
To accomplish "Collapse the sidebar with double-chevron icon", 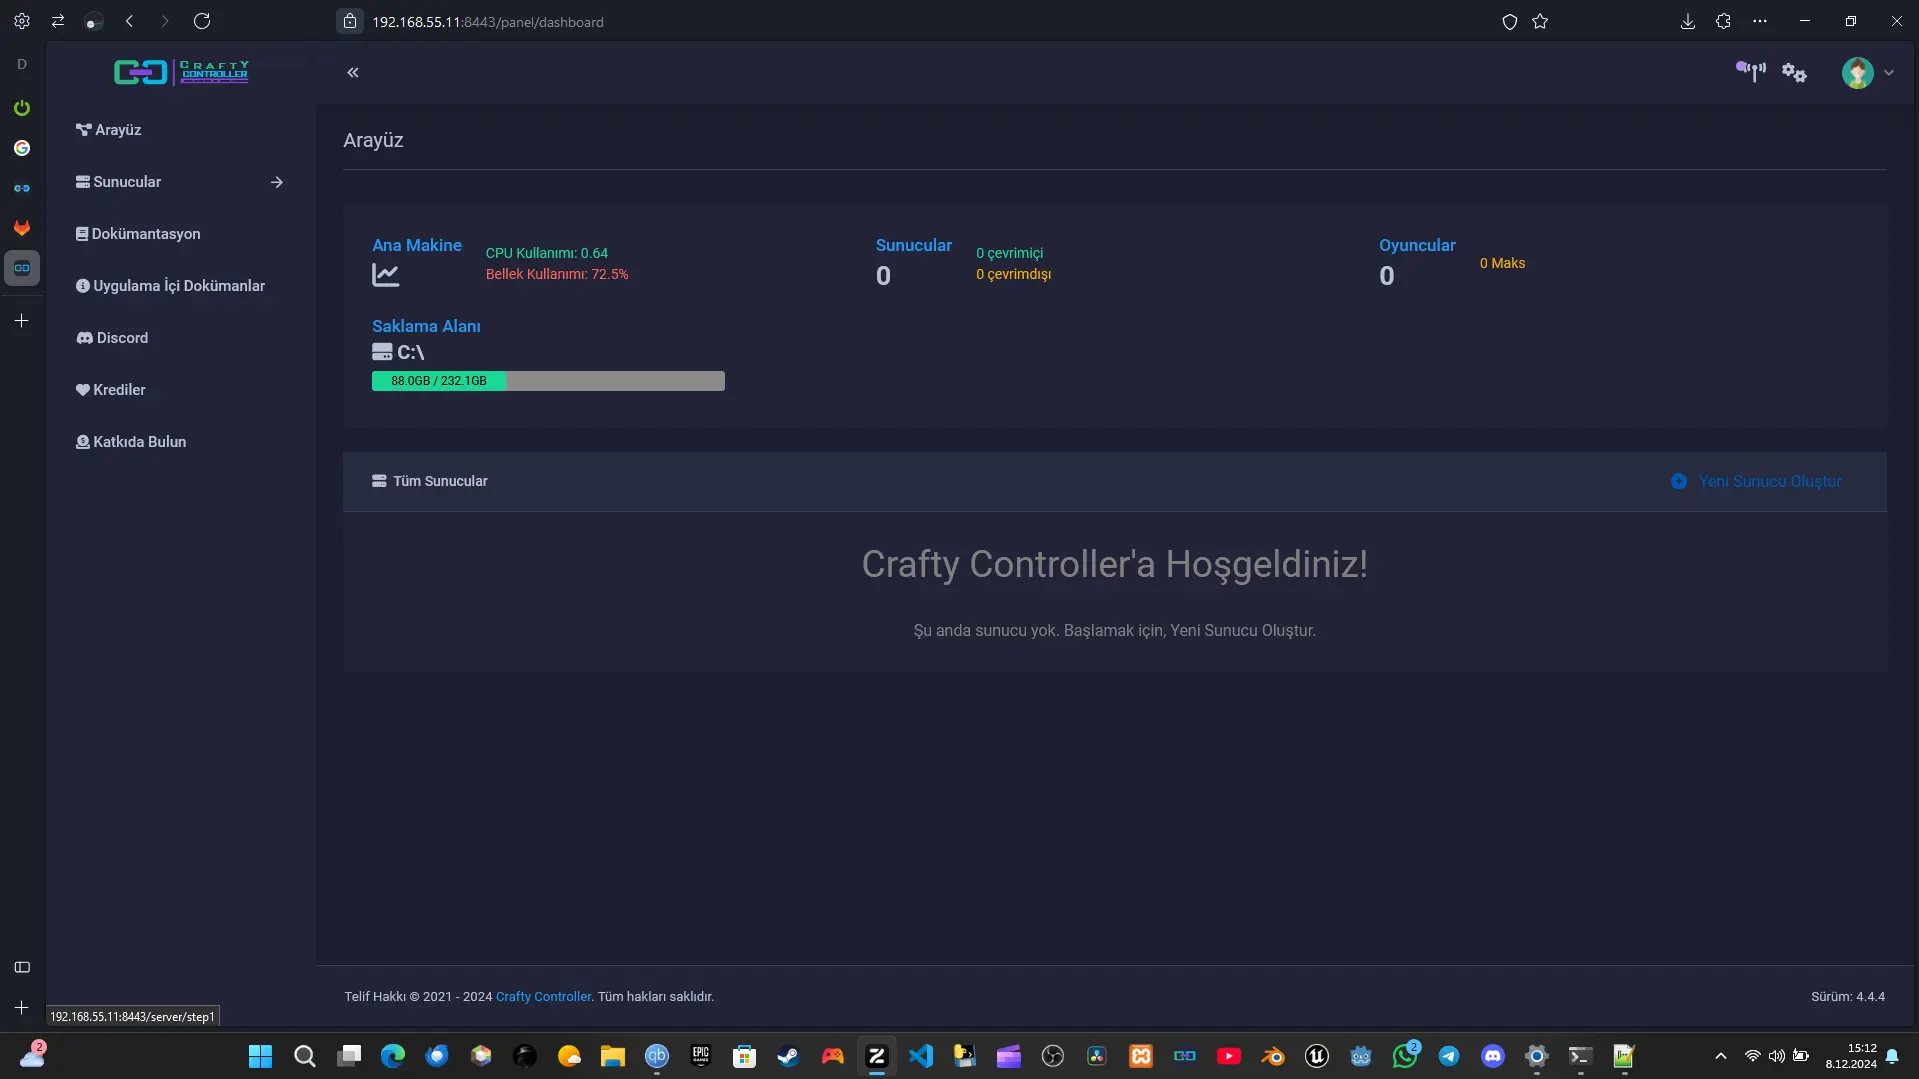I will 353,72.
